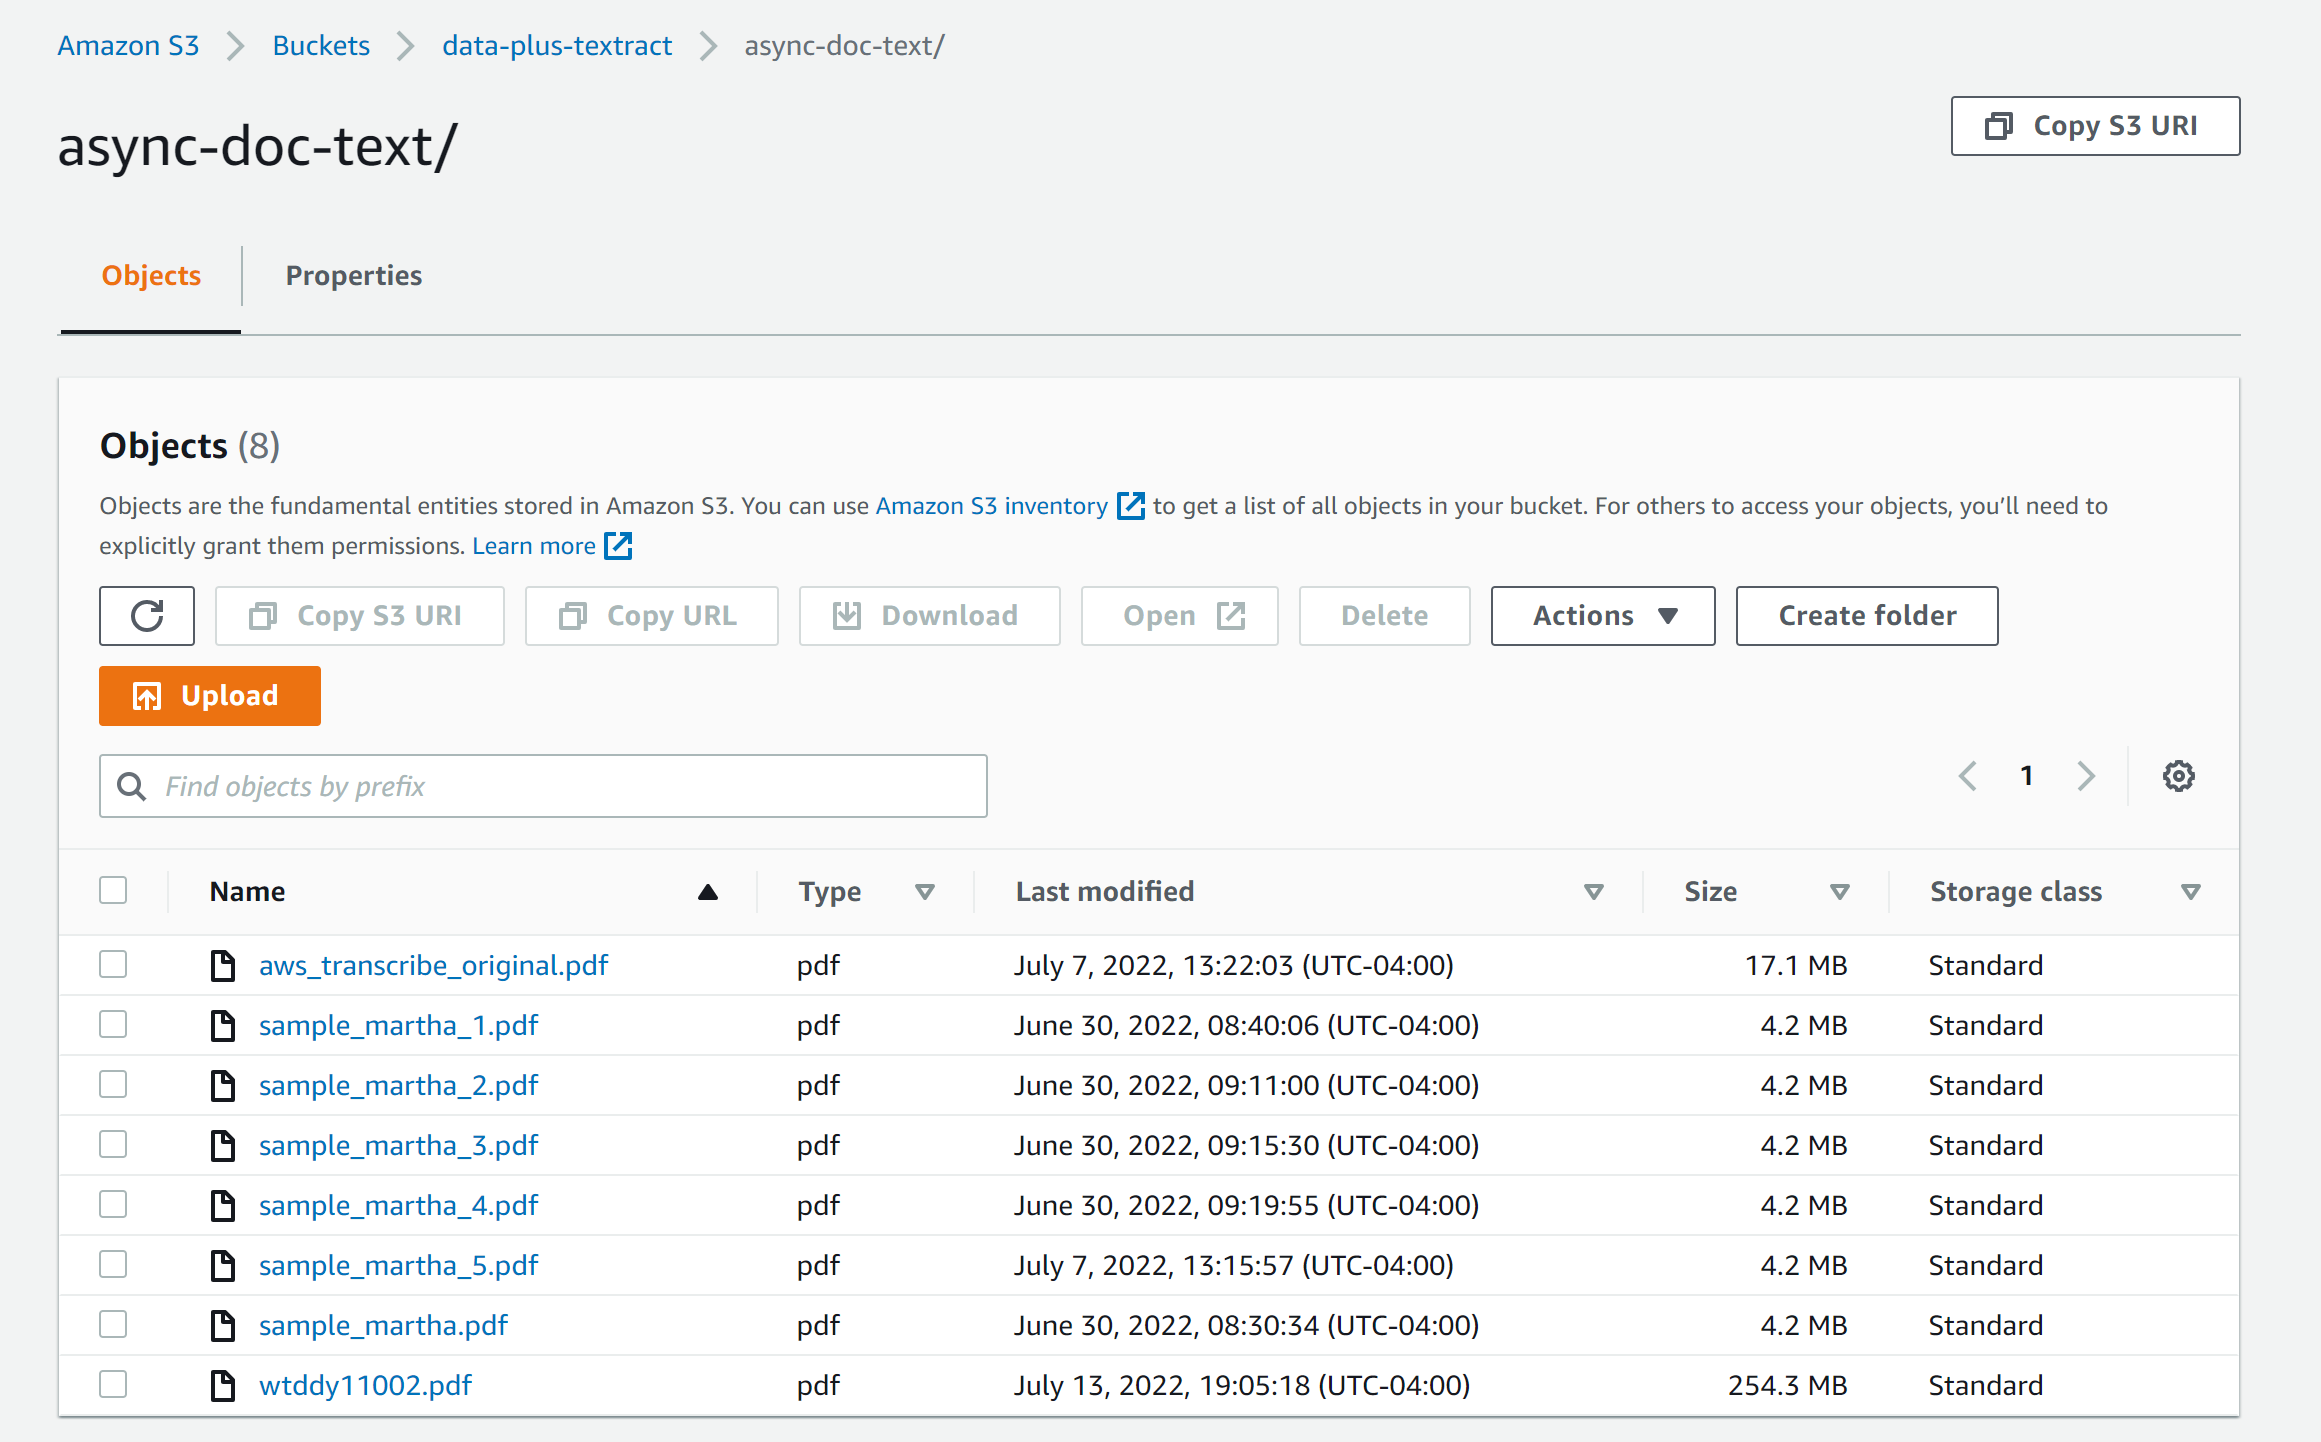2321x1442 pixels.
Task: Open the Amazon S3 inventory link
Action: pos(992,506)
